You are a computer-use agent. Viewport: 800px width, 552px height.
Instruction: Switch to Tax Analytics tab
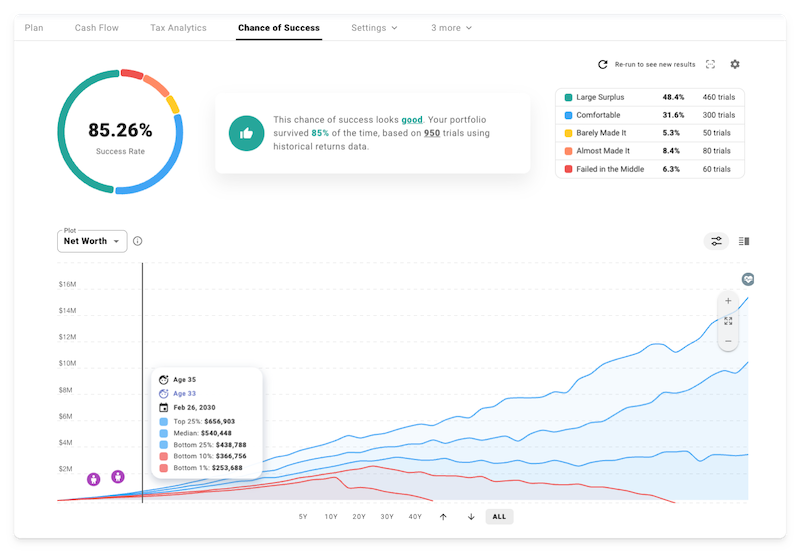(x=178, y=28)
